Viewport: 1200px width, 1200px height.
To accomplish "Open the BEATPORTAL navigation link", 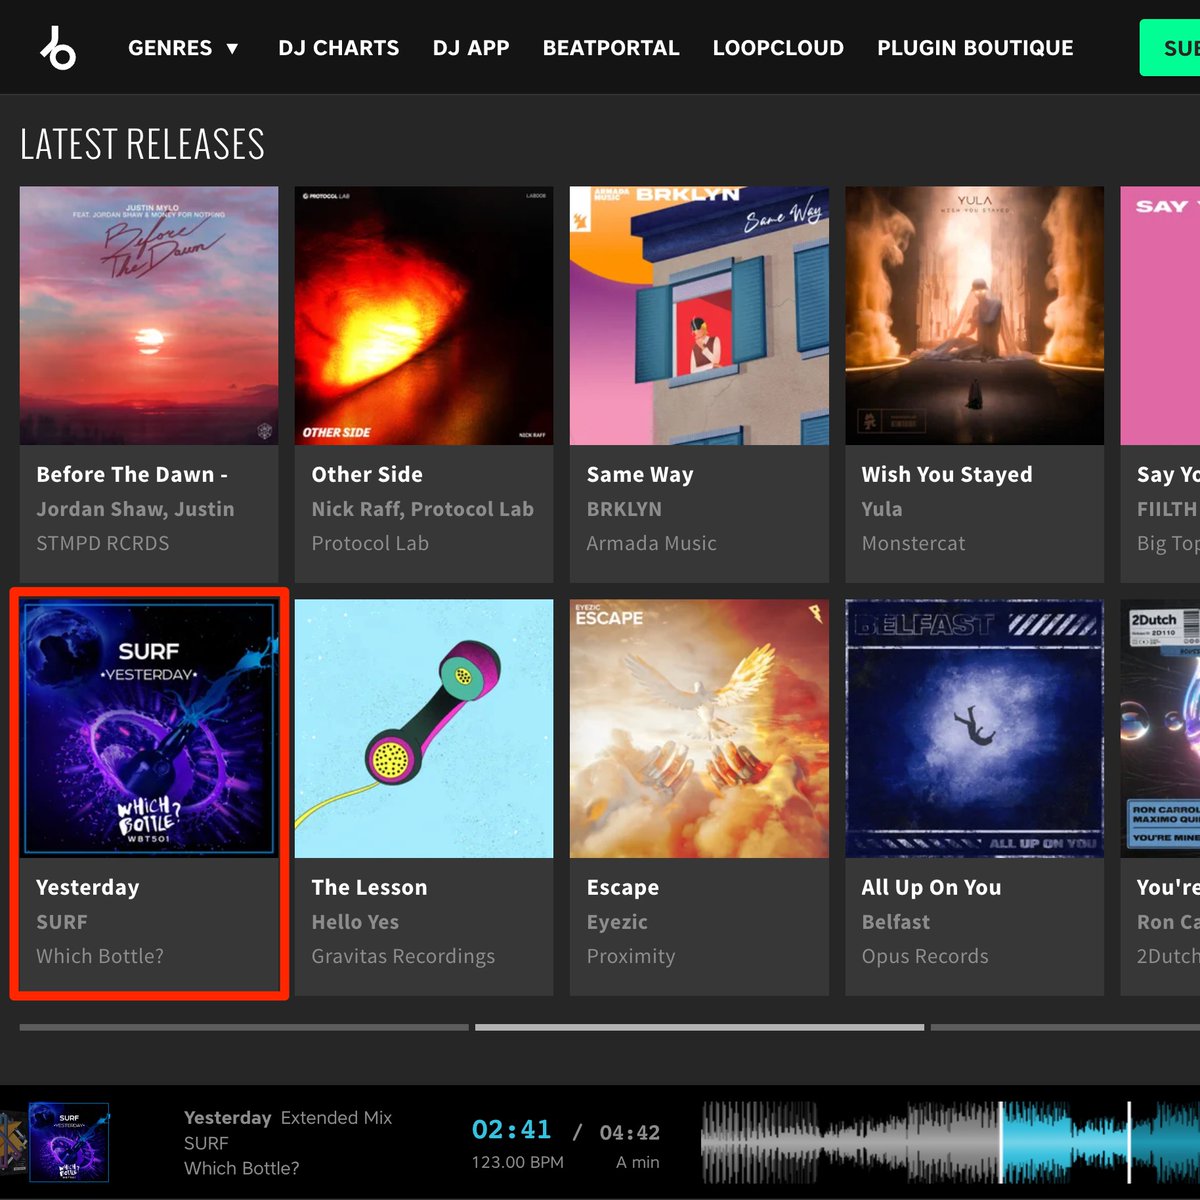I will pos(610,47).
